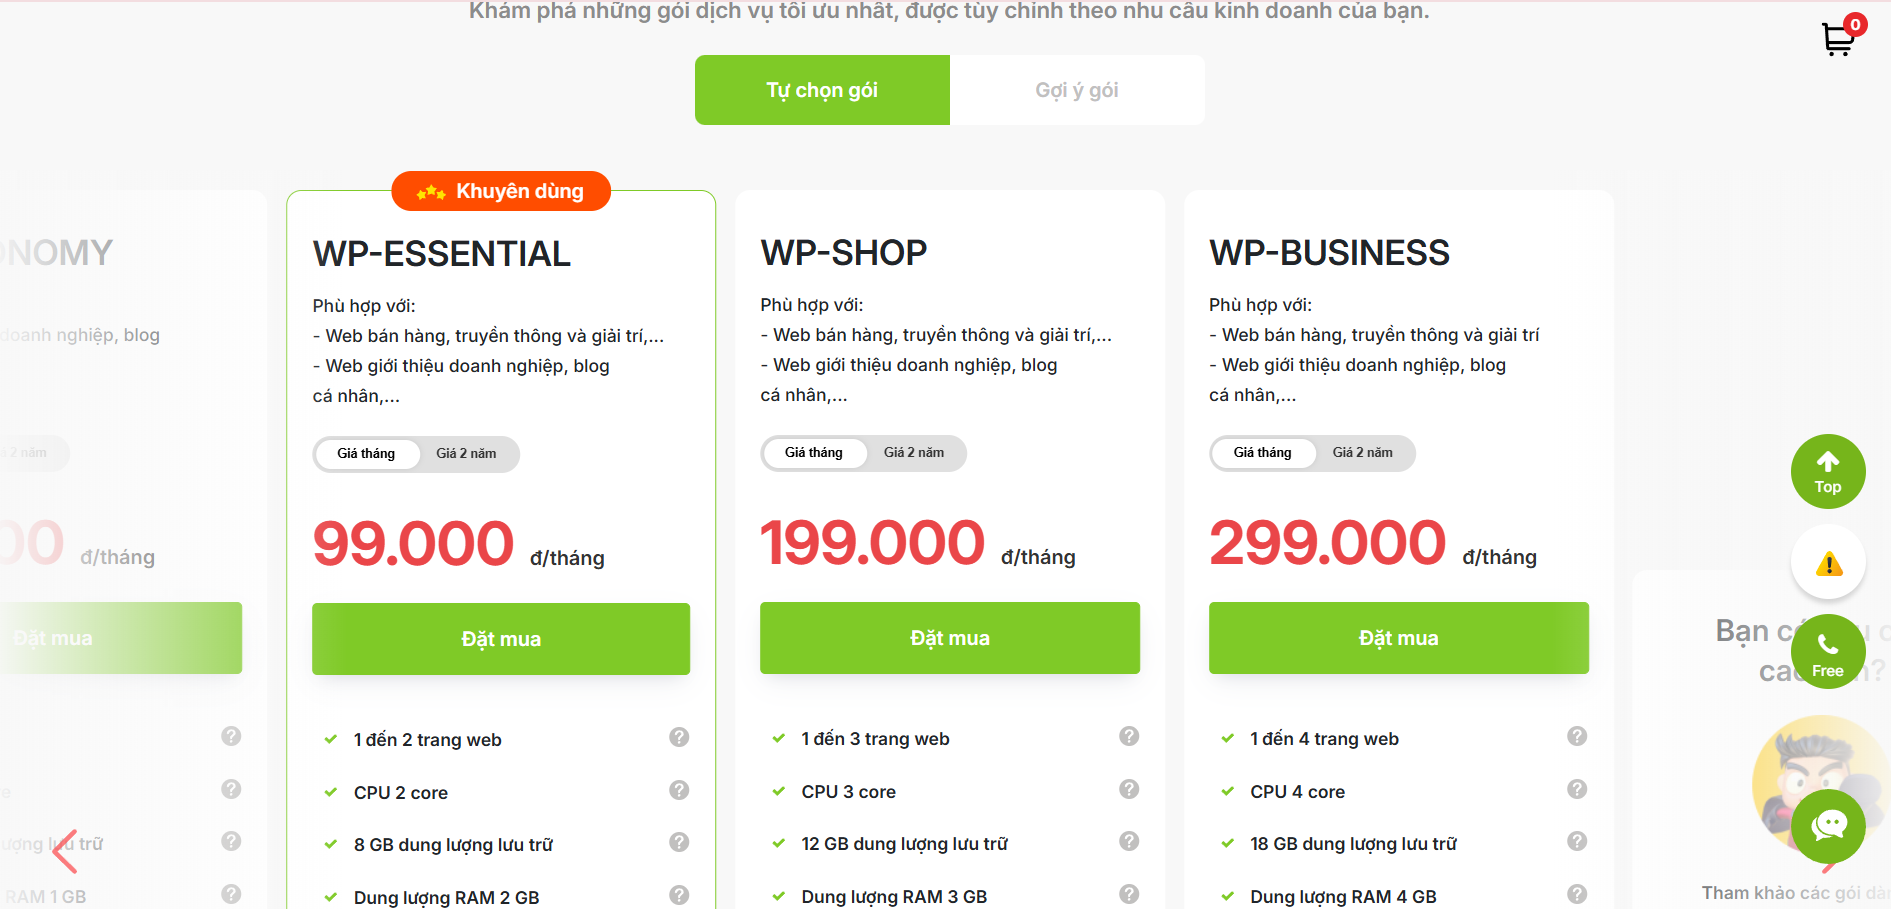Click the Khuyên dùng recommended badge
This screenshot has width=1891, height=909.
click(x=501, y=191)
